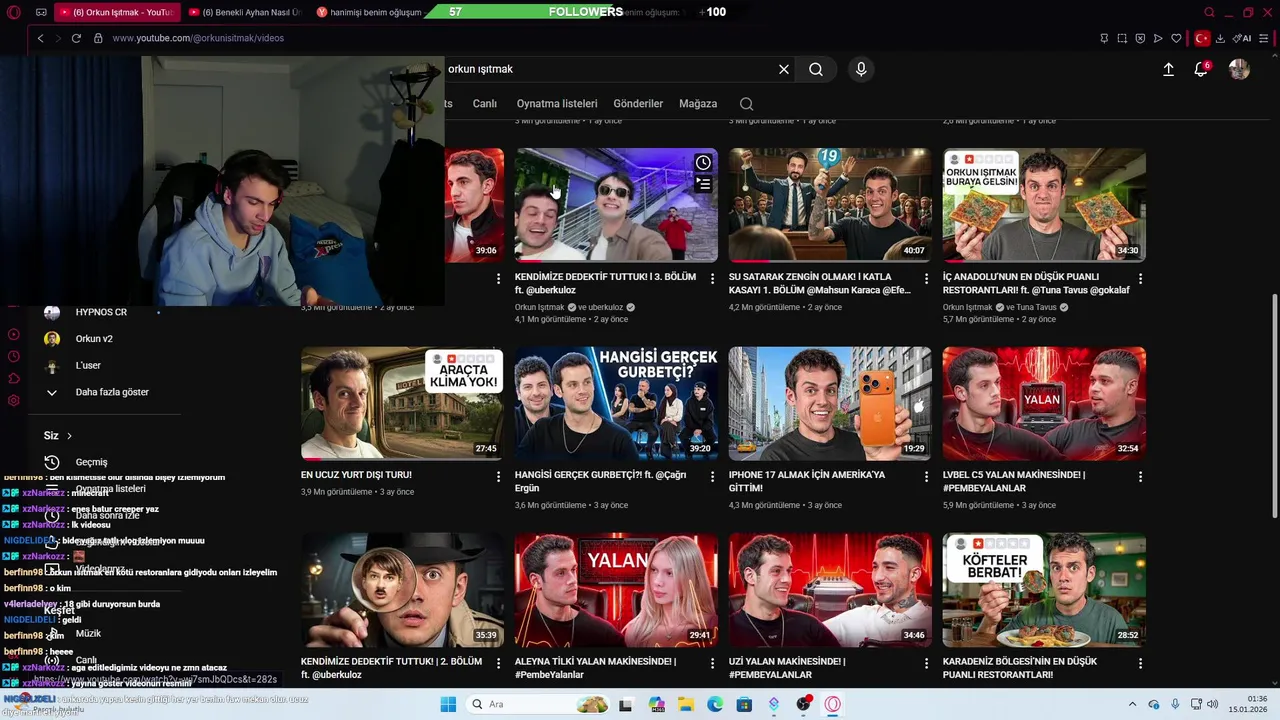Click the Opera browser search tabs icon
This screenshot has height=720, width=1280.
click(1209, 12)
